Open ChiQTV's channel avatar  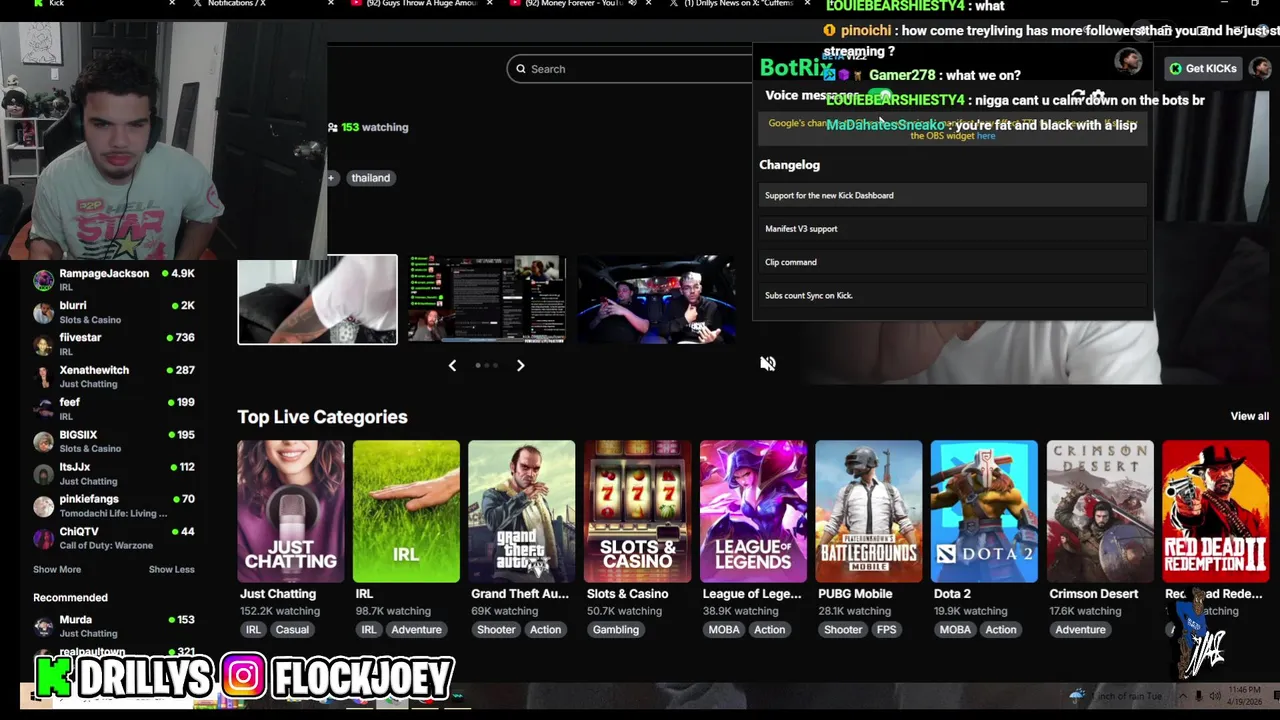coord(43,538)
